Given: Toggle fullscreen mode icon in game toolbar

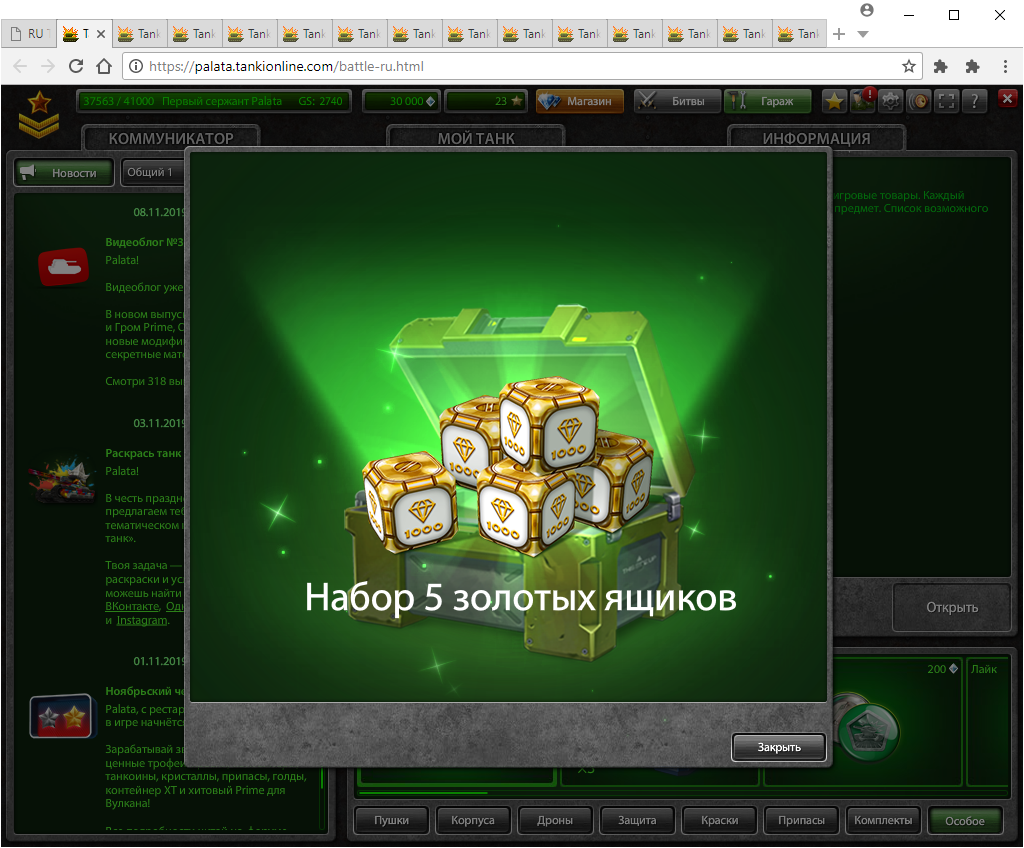Looking at the screenshot, I should (x=946, y=101).
